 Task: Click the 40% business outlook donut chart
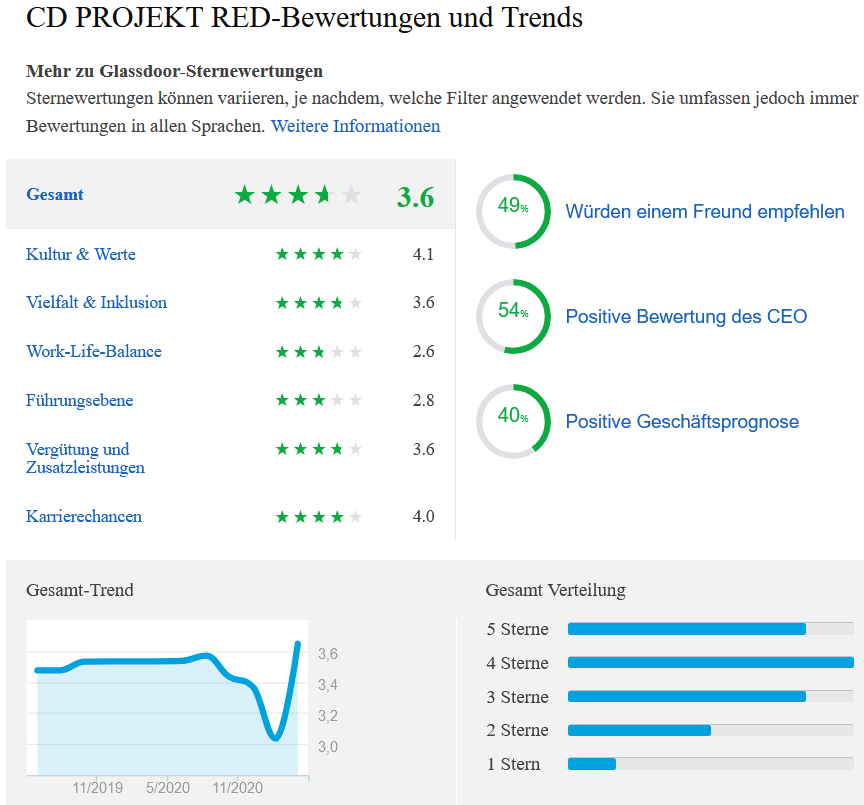click(514, 422)
